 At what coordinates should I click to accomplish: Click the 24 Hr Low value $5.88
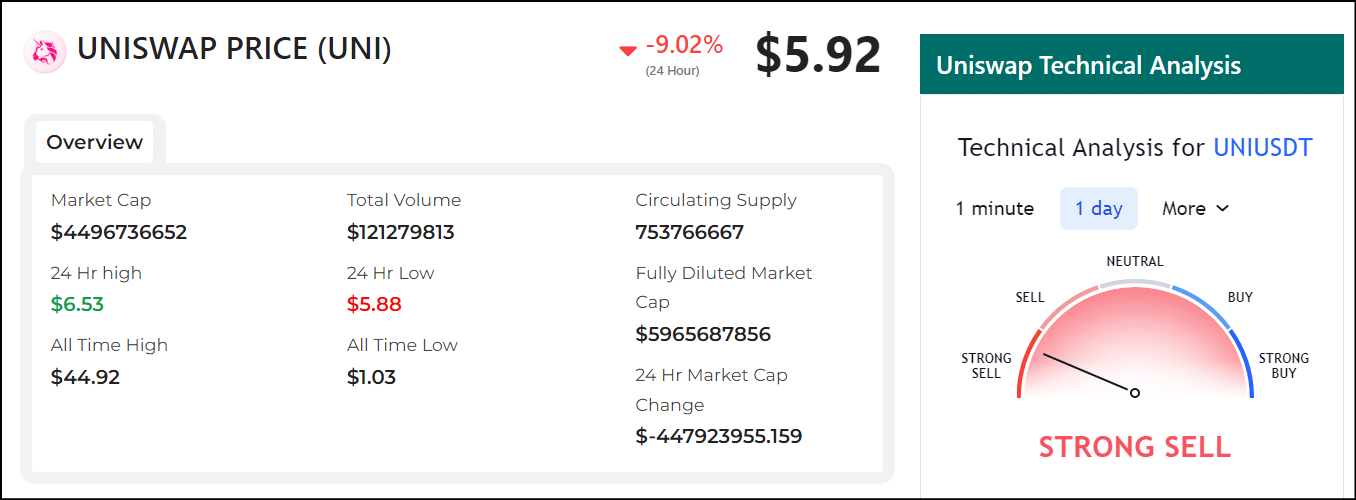click(x=374, y=304)
